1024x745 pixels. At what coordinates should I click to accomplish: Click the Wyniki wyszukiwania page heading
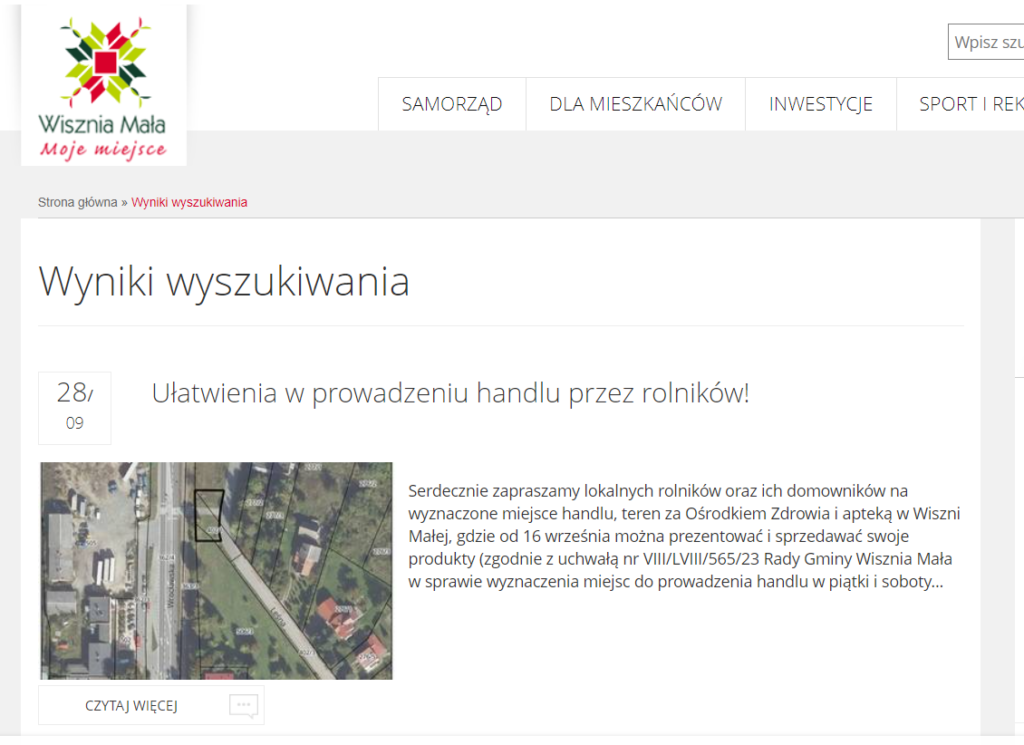pyautogui.click(x=224, y=281)
